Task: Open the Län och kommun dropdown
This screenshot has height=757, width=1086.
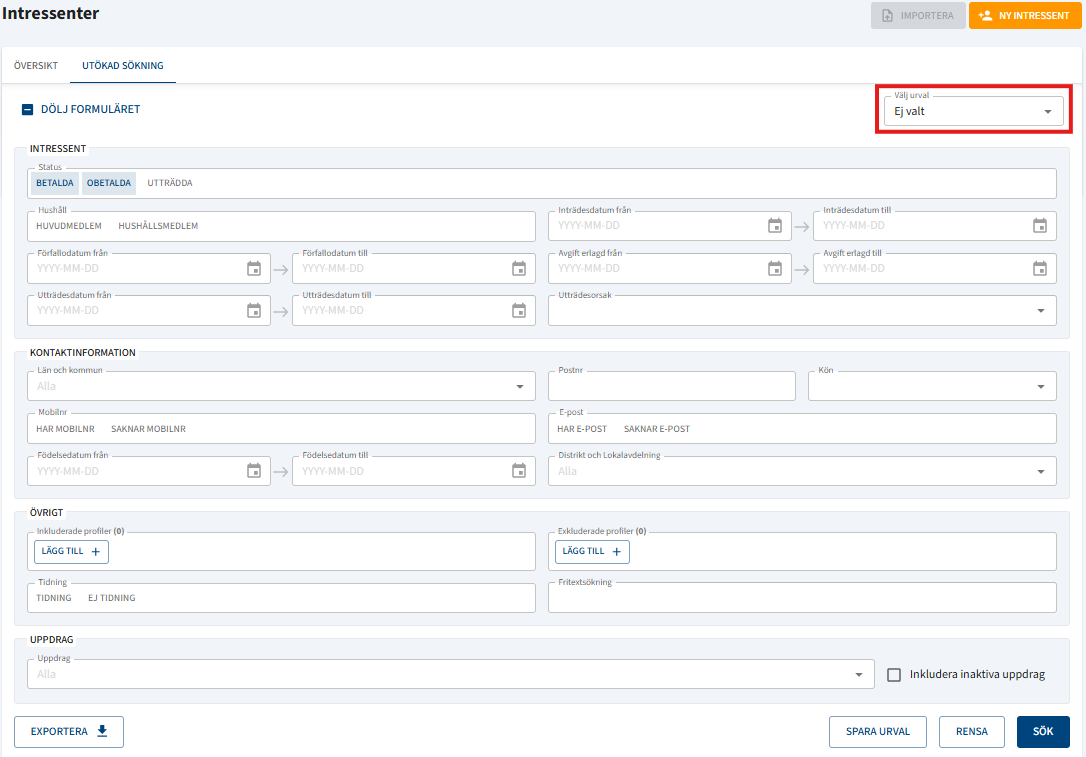Action: (x=281, y=386)
